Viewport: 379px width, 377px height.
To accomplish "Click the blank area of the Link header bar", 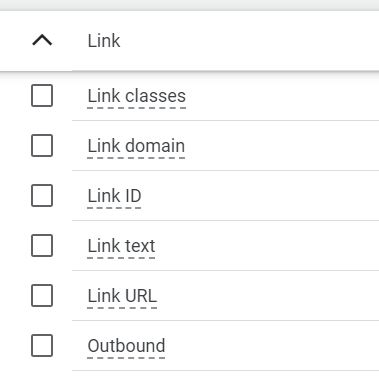I will coord(250,41).
